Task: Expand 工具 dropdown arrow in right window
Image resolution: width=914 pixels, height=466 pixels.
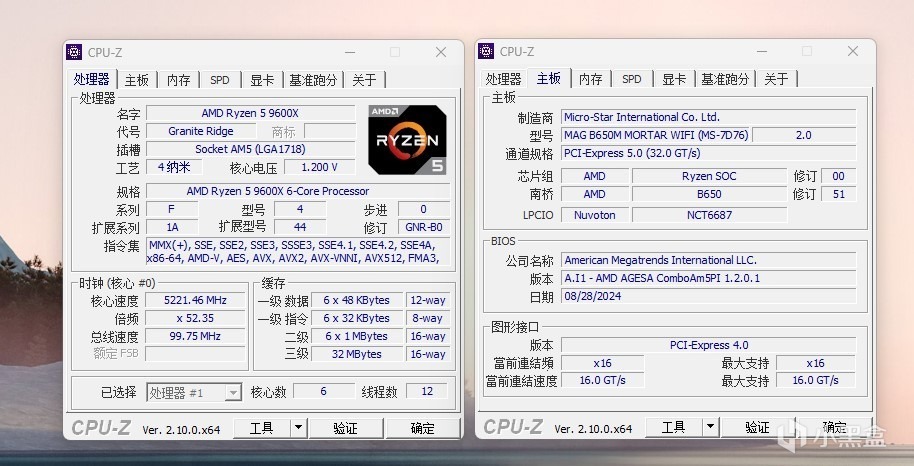Action: pos(711,428)
